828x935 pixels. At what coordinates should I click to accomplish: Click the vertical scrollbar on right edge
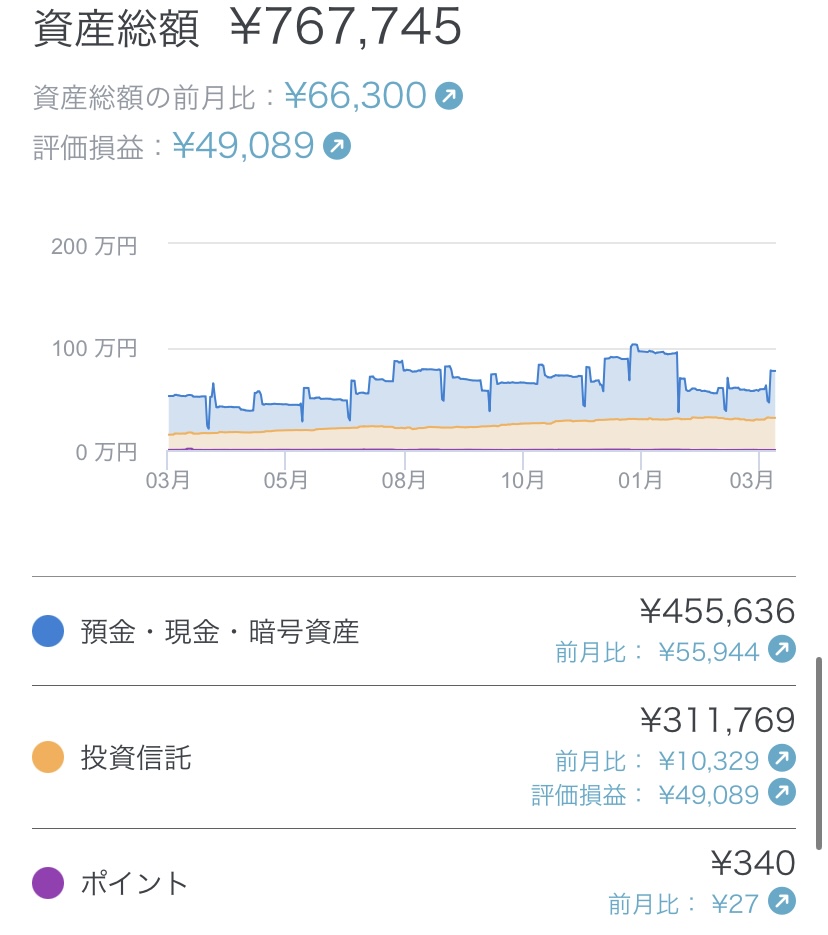click(820, 752)
